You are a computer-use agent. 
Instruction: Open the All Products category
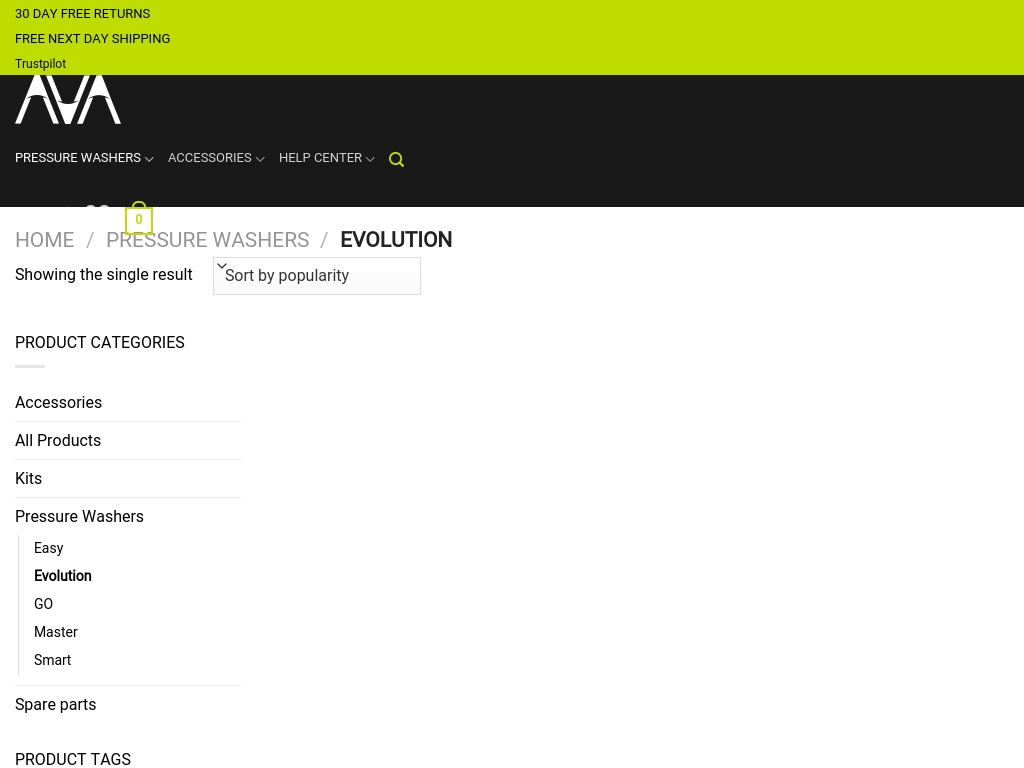point(58,441)
